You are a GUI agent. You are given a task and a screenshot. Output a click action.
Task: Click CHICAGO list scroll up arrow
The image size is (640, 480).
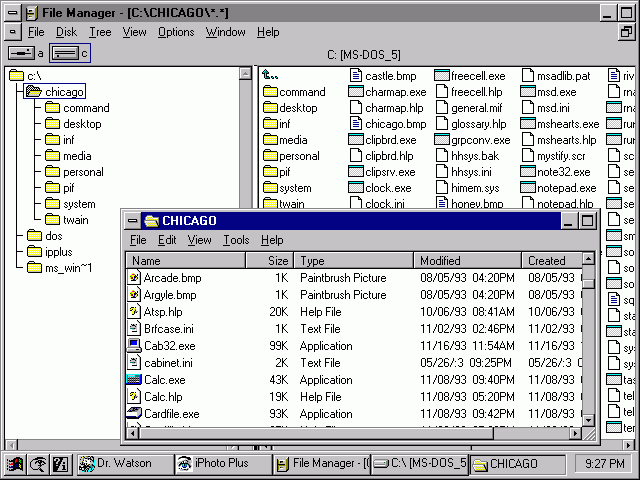[588, 258]
